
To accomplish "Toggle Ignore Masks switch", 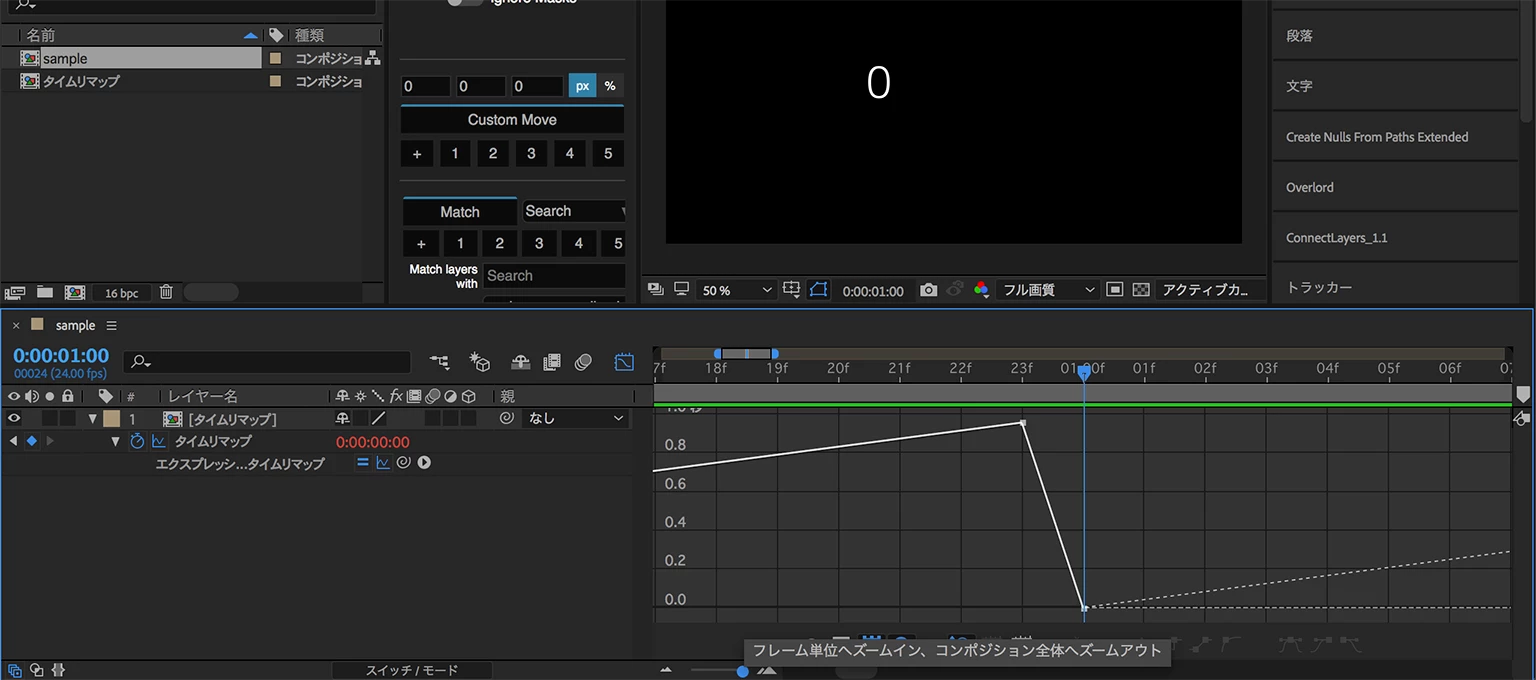I will coord(465,1).
